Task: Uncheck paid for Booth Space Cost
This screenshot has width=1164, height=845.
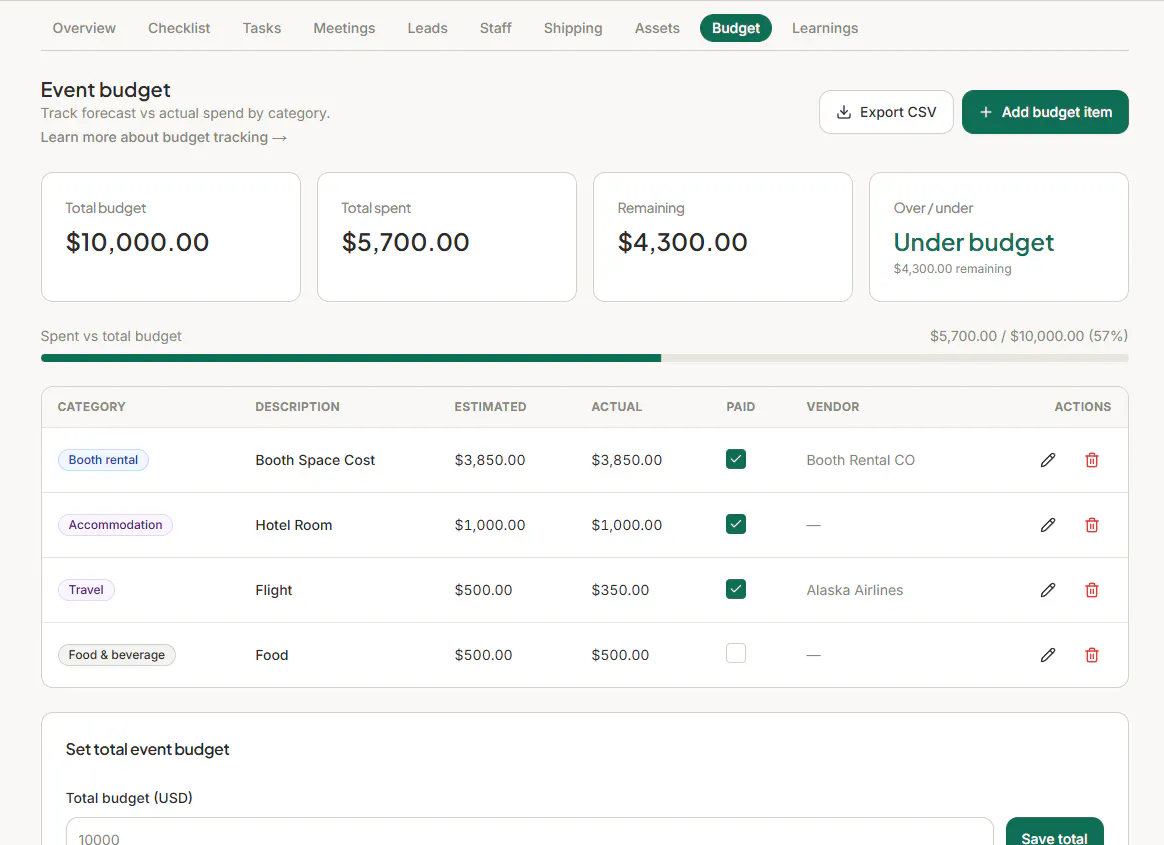Action: click(x=736, y=459)
